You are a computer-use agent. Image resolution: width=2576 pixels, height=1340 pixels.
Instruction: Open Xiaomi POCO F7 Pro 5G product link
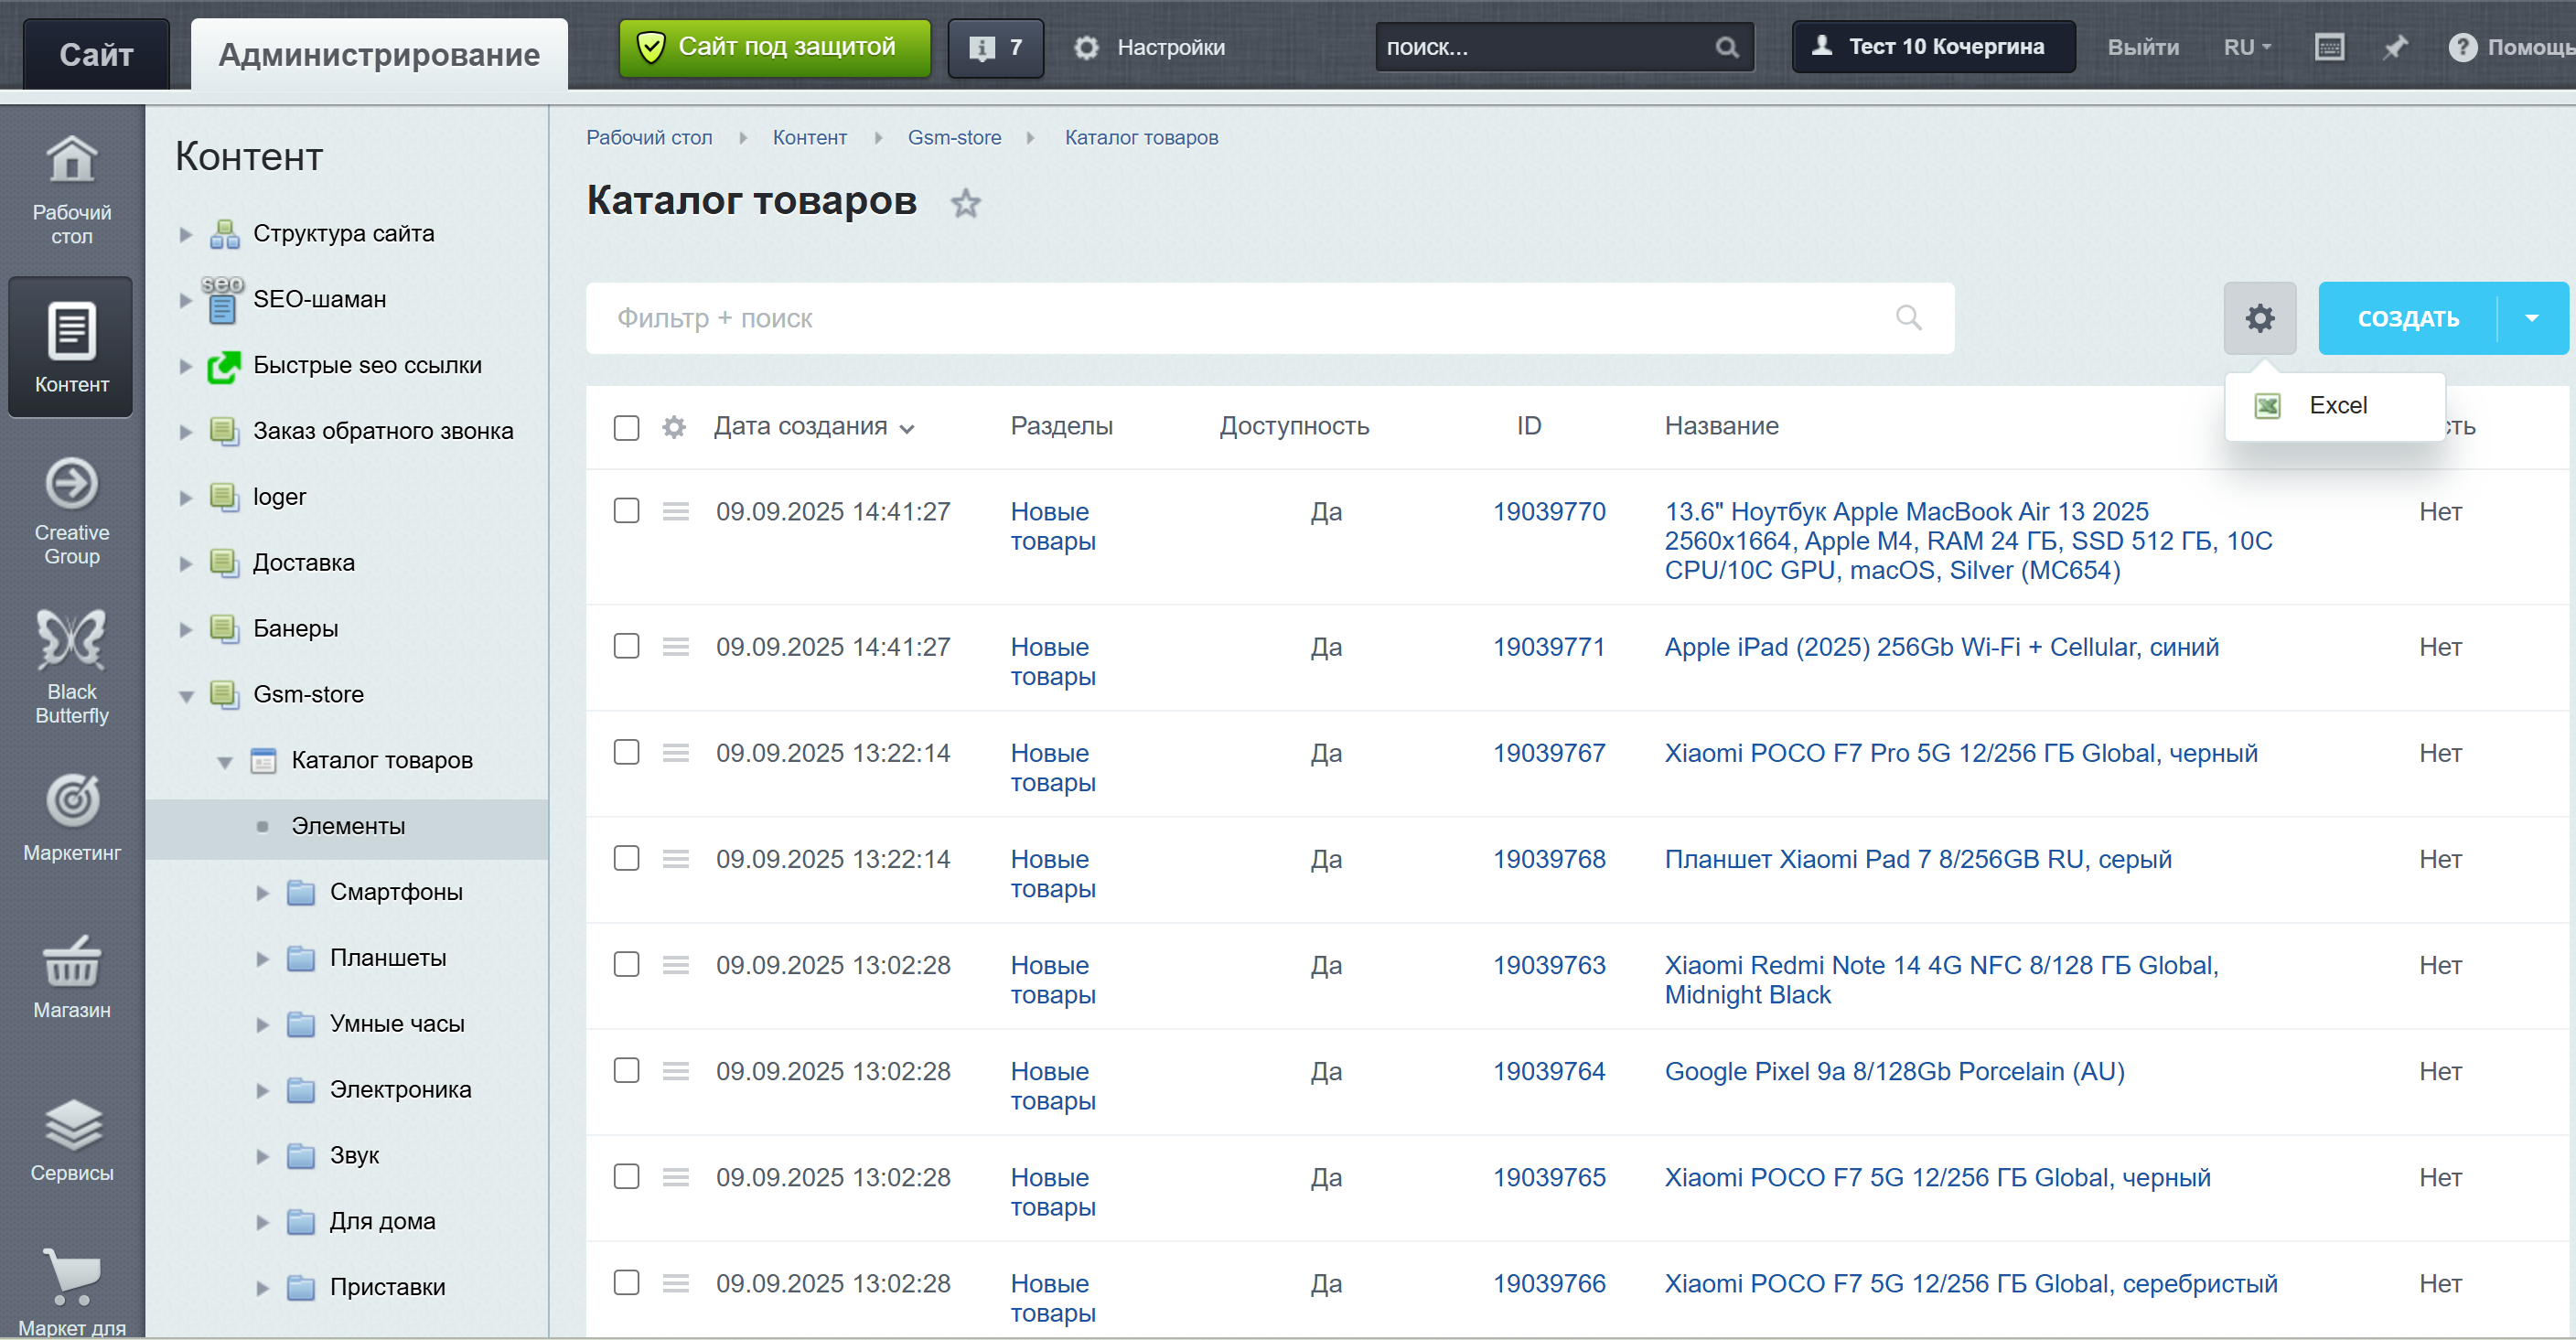tap(1960, 752)
